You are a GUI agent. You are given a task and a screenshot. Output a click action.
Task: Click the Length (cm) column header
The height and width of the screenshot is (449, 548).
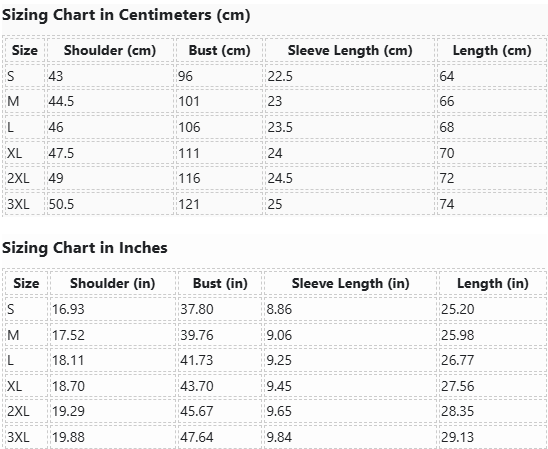coord(492,50)
